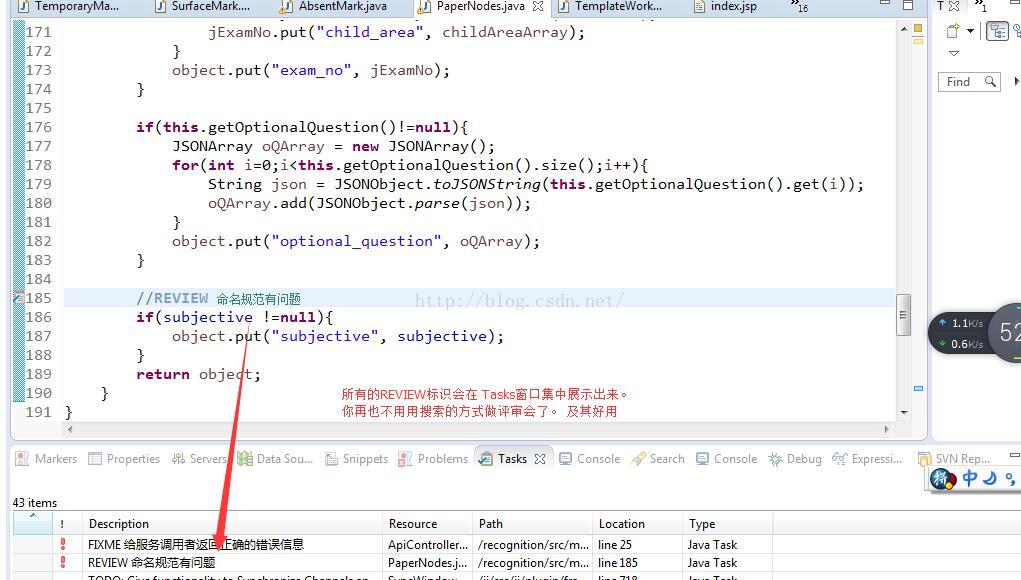Toggle the categorized view button in side panel

point(997,31)
